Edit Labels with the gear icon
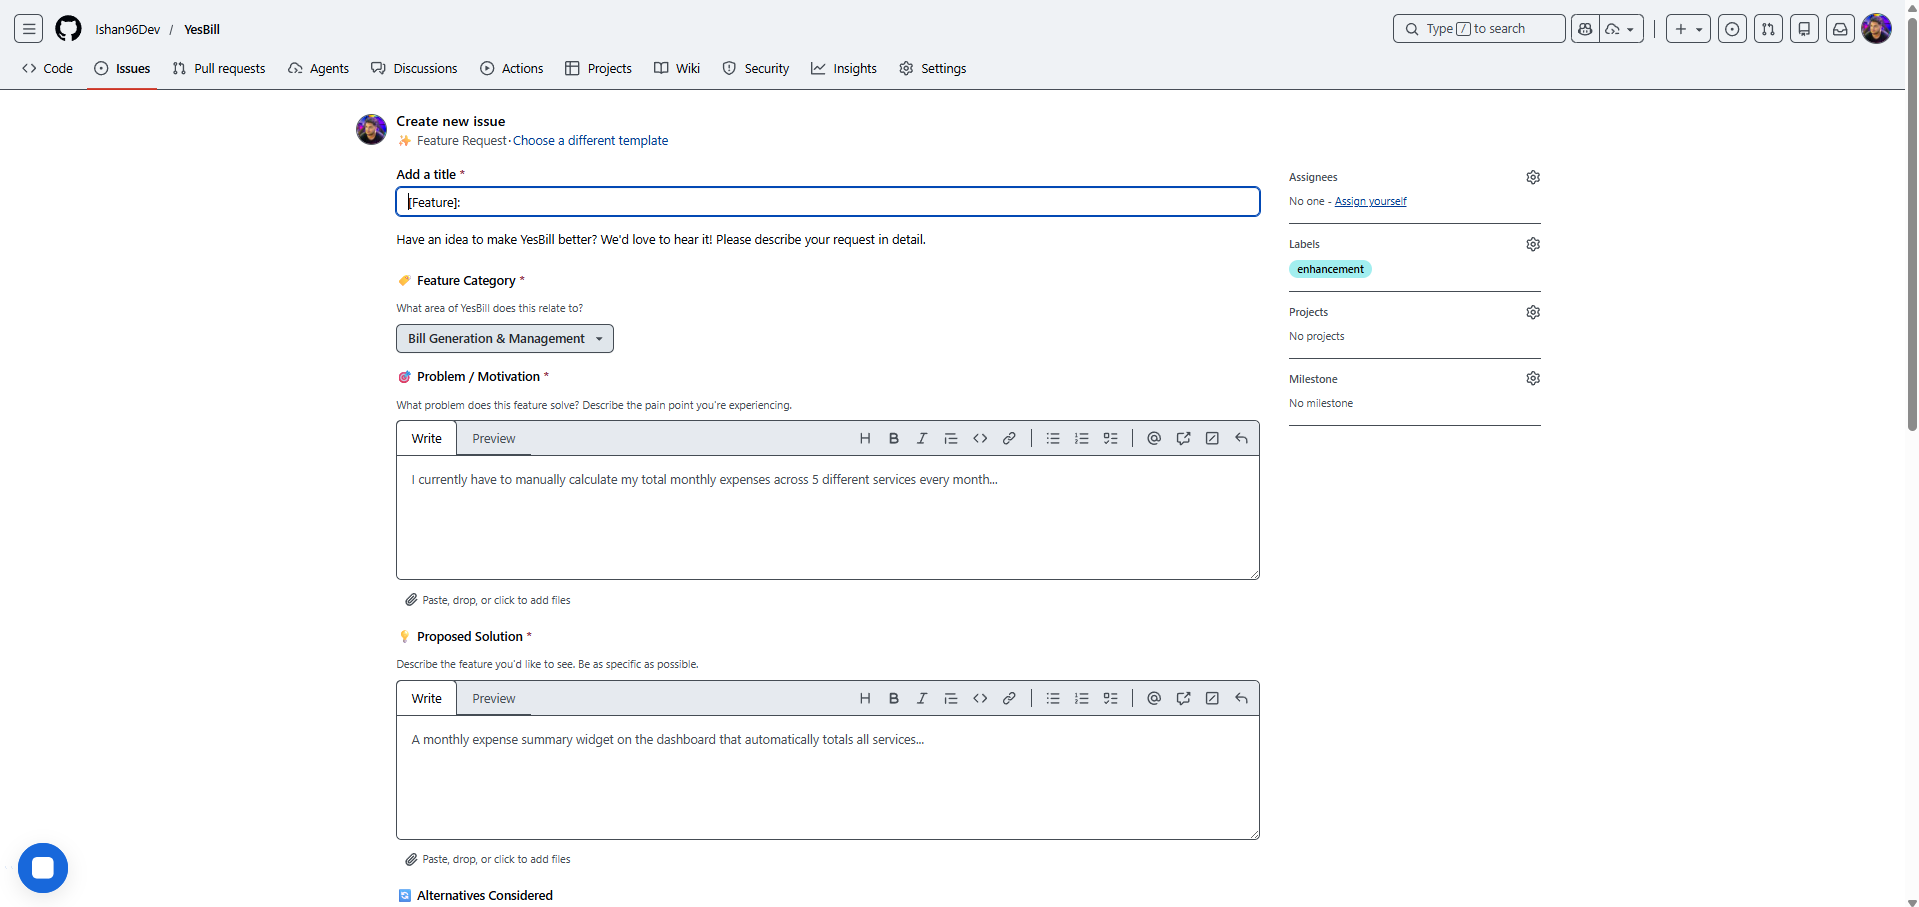This screenshot has height=907, width=1919. coord(1533,244)
